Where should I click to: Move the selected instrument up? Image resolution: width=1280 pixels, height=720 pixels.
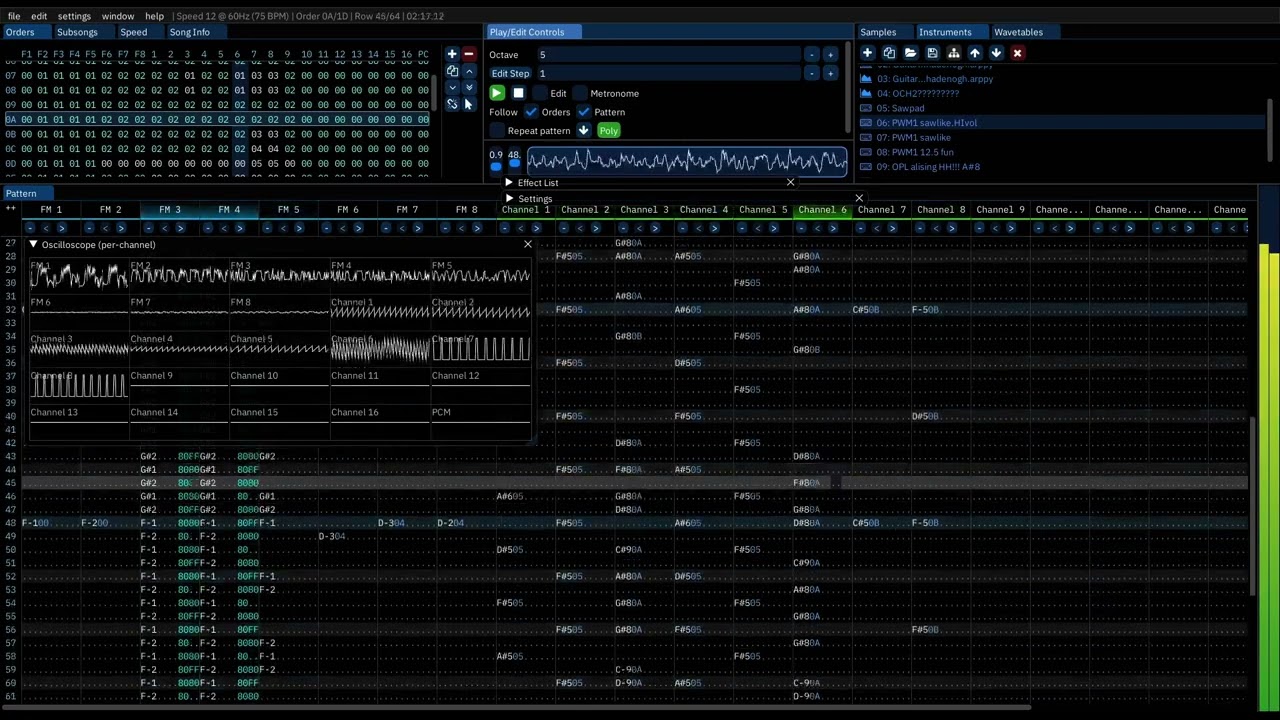tap(975, 53)
